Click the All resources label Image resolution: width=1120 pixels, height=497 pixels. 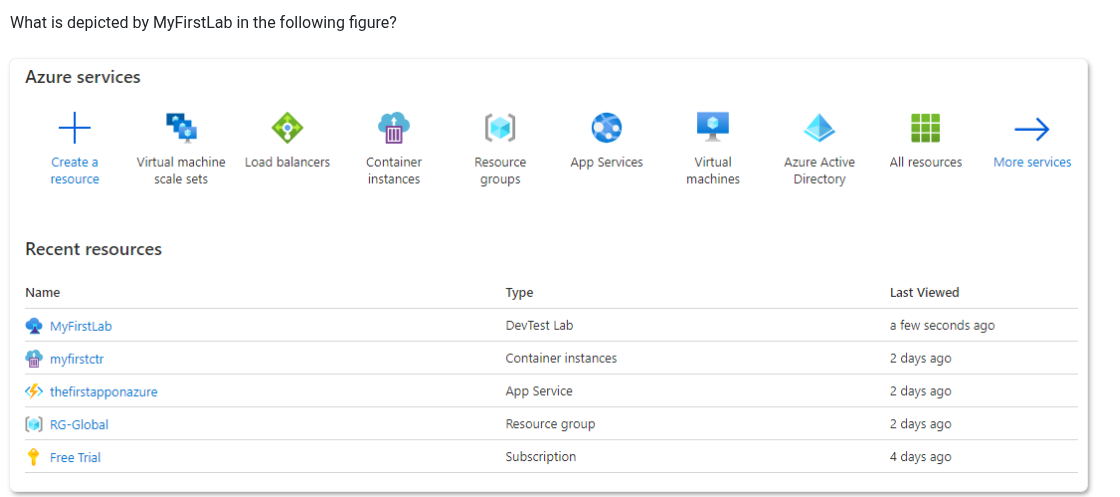(x=926, y=162)
